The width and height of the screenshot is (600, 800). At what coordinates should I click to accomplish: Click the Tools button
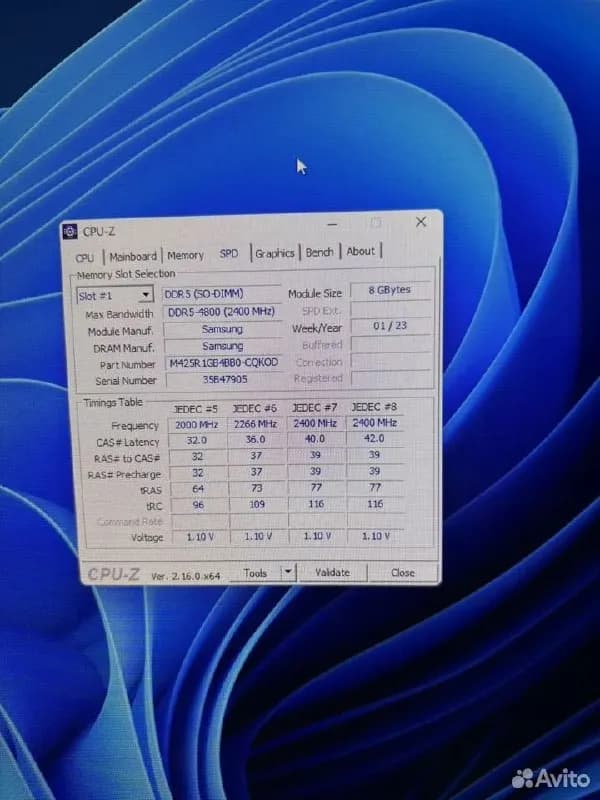[x=255, y=573]
